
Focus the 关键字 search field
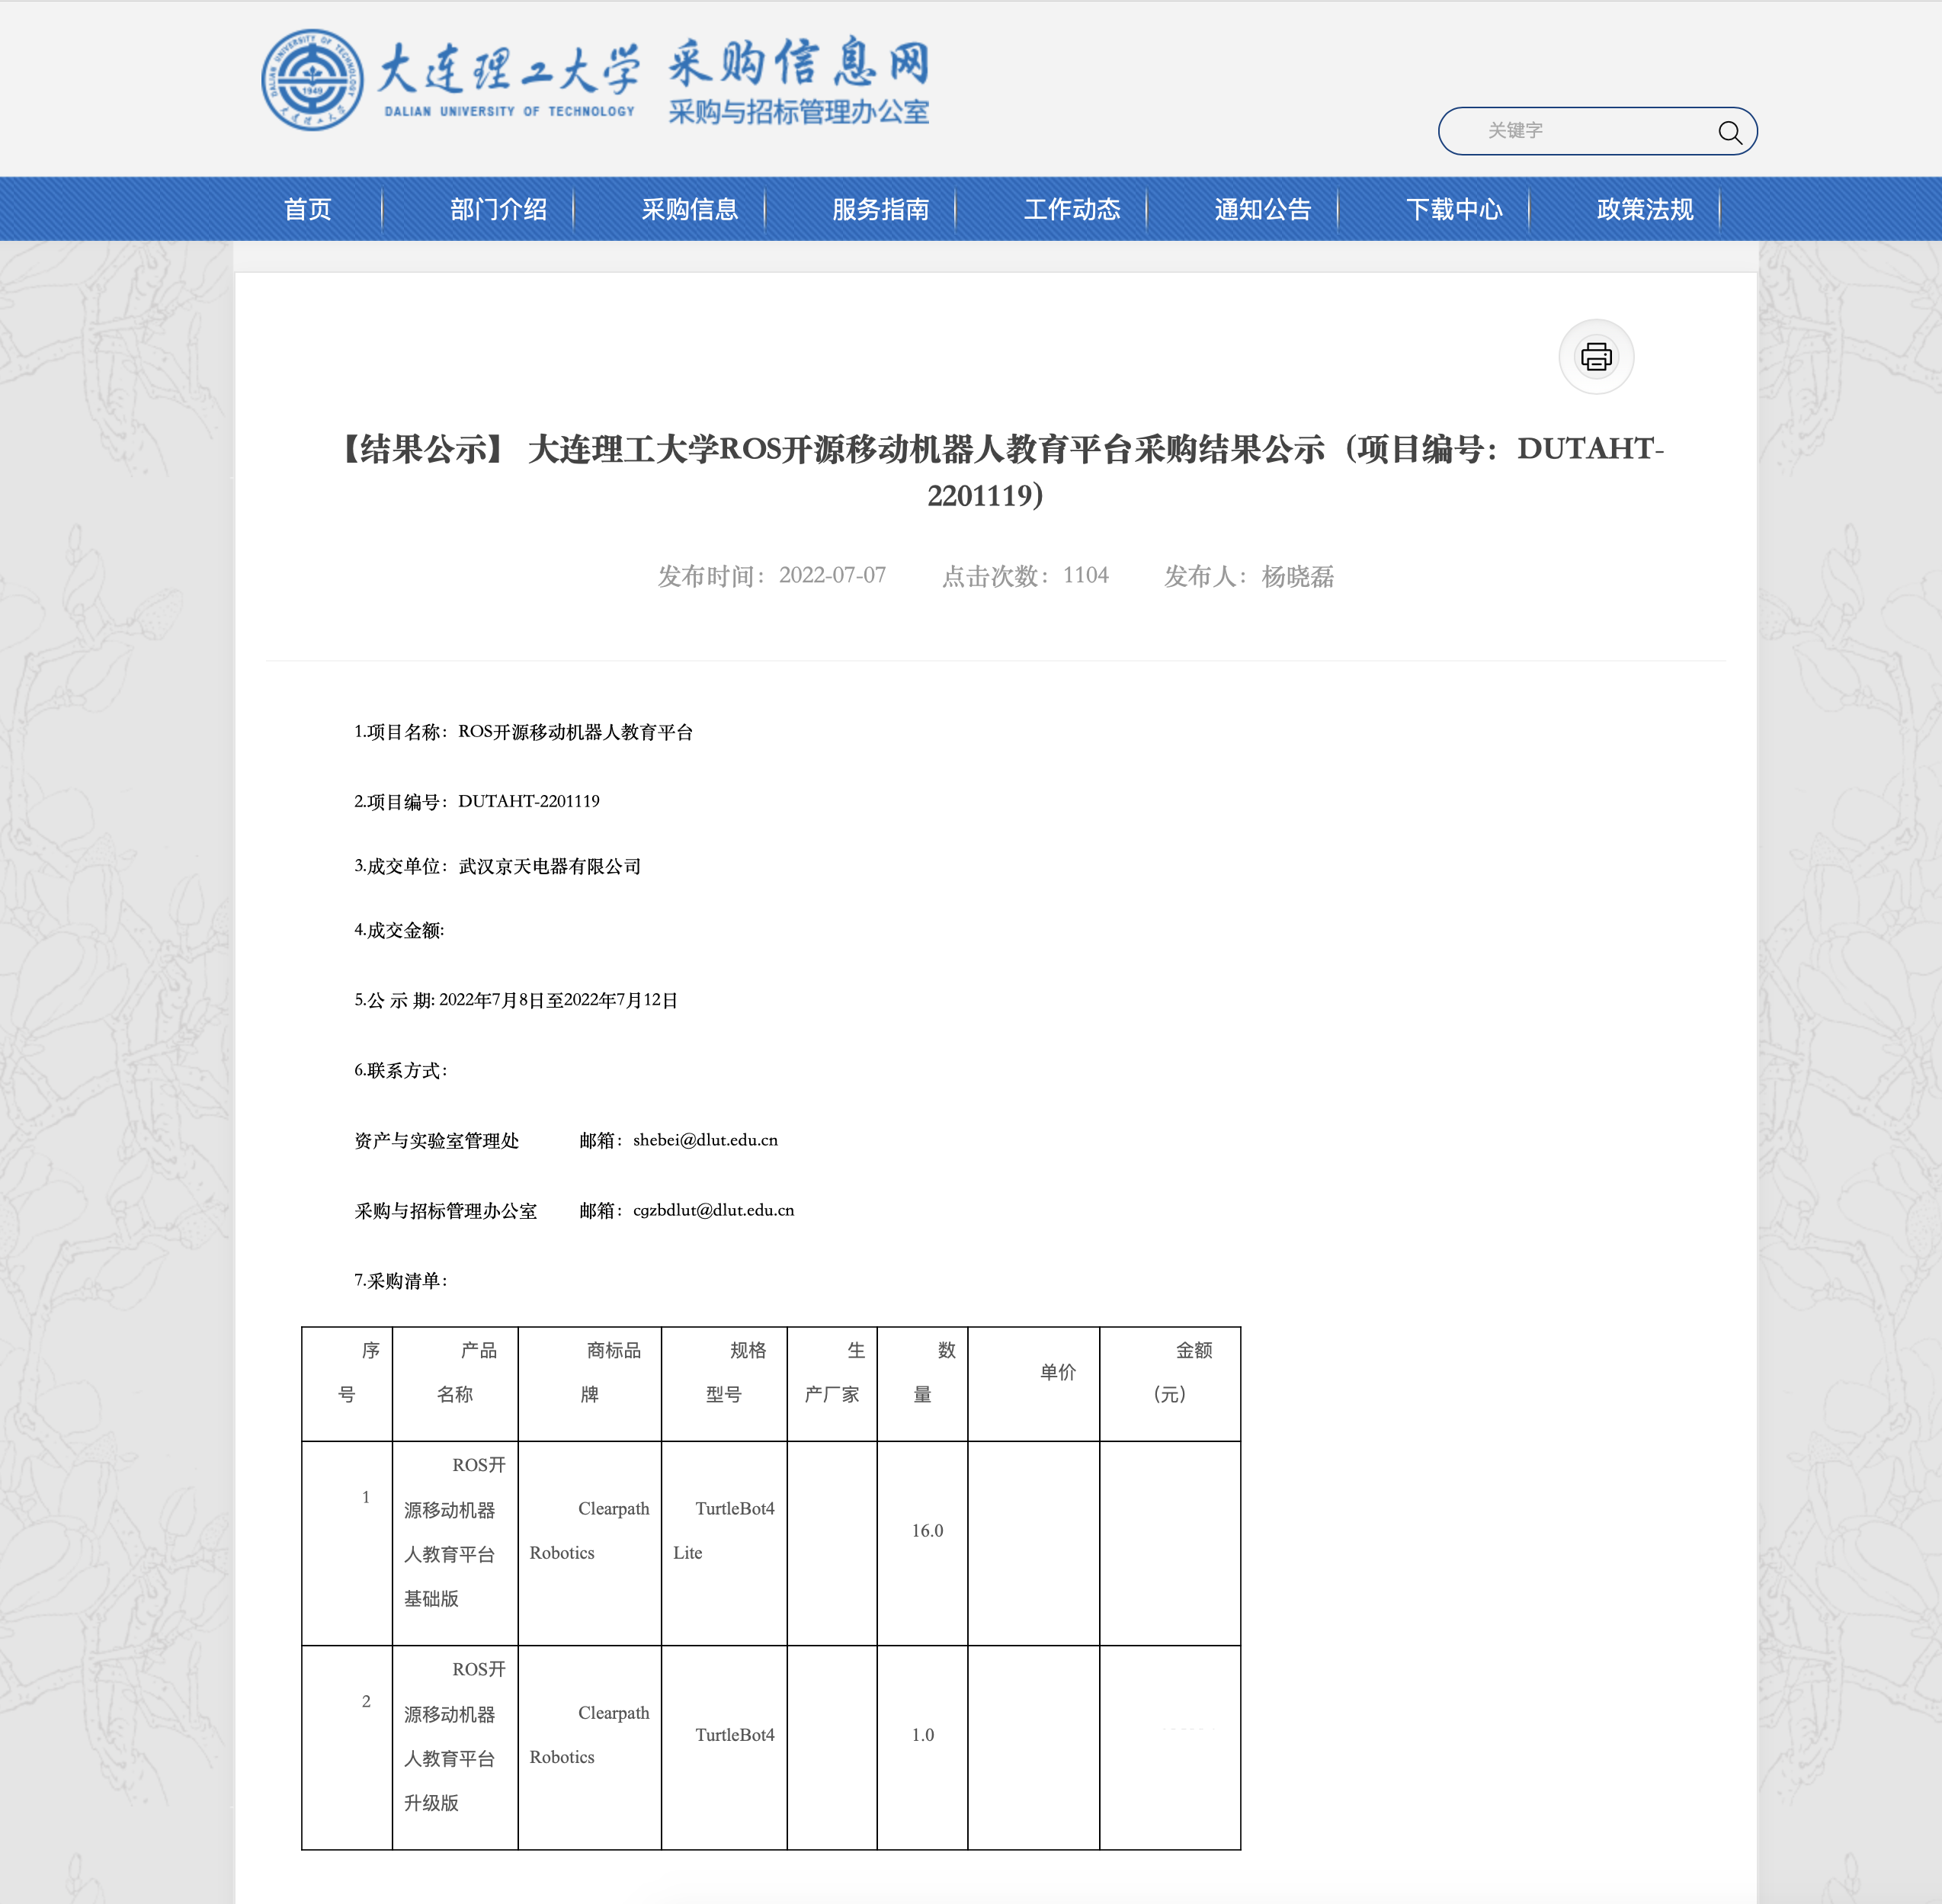pos(1597,131)
